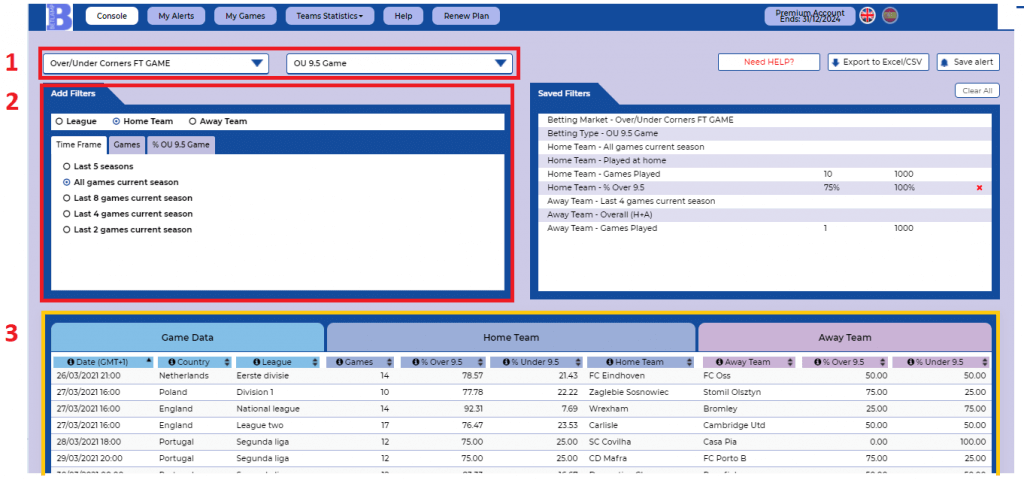This screenshot has width=1024, height=480.
Task: Select League filter radio button
Action: click(x=59, y=121)
